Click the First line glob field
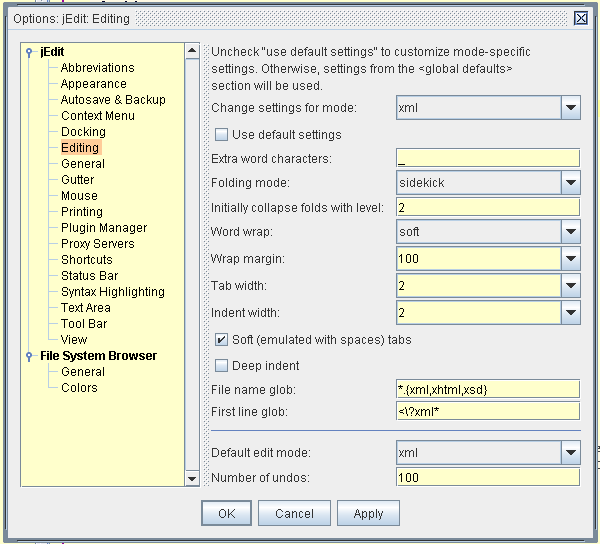This screenshot has width=600, height=544. coord(488,411)
